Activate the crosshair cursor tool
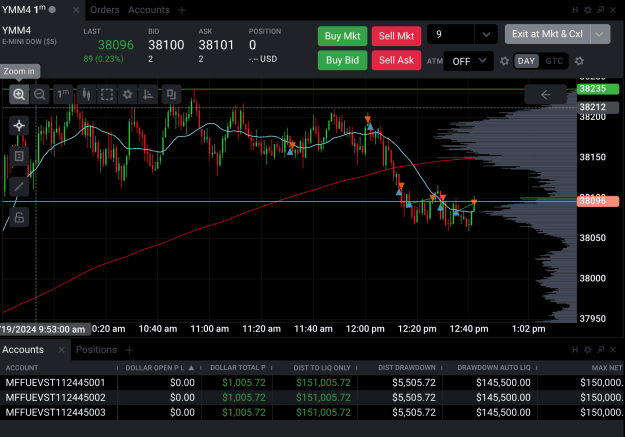 (x=19, y=126)
